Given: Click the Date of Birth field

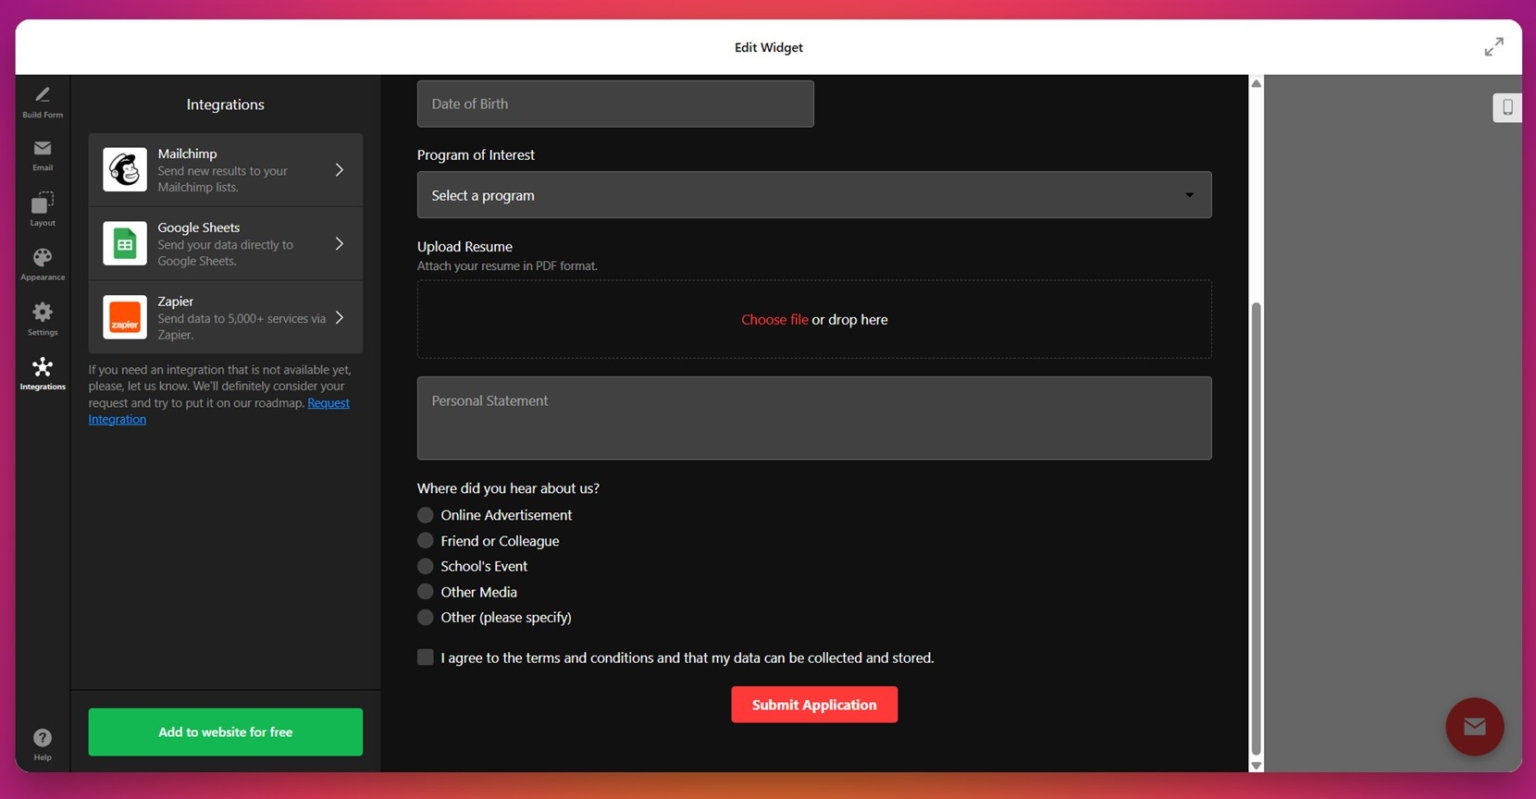Looking at the screenshot, I should point(615,103).
